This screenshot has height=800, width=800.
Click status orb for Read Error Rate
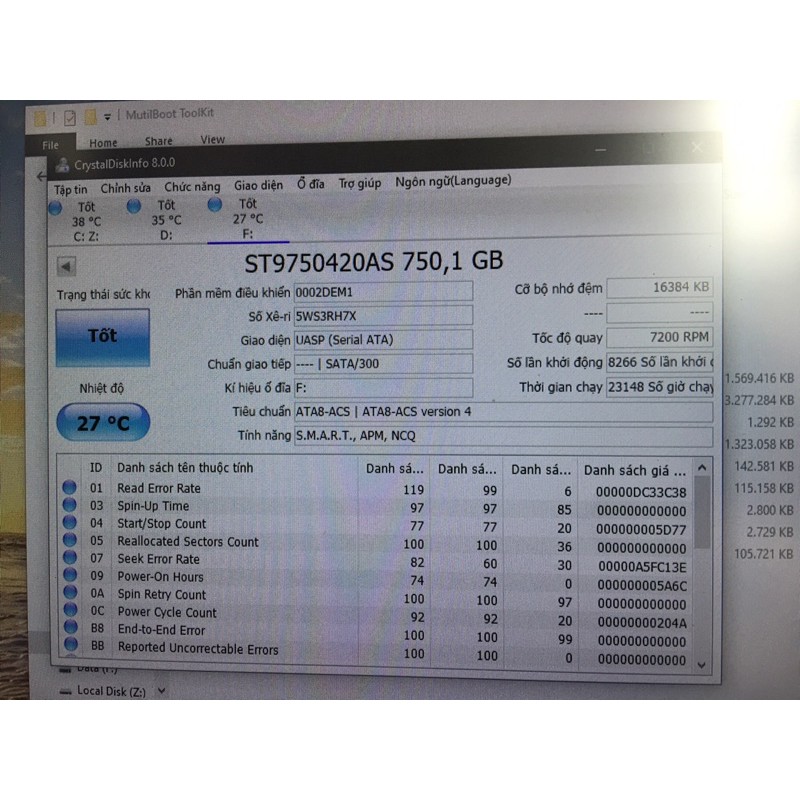pos(69,487)
